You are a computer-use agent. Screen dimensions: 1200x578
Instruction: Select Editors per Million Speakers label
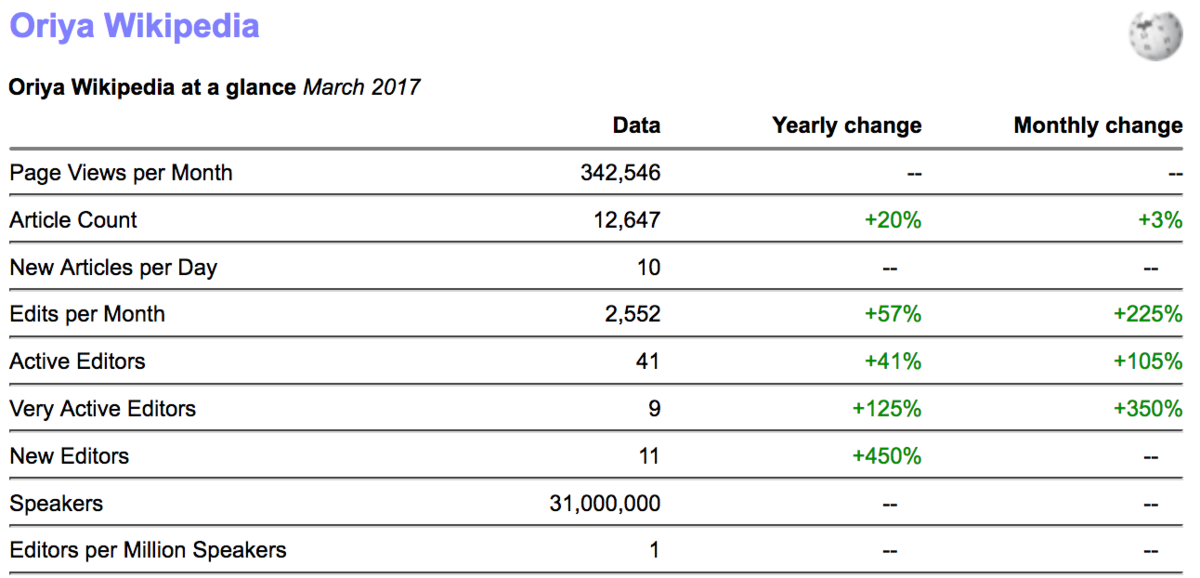point(148,550)
